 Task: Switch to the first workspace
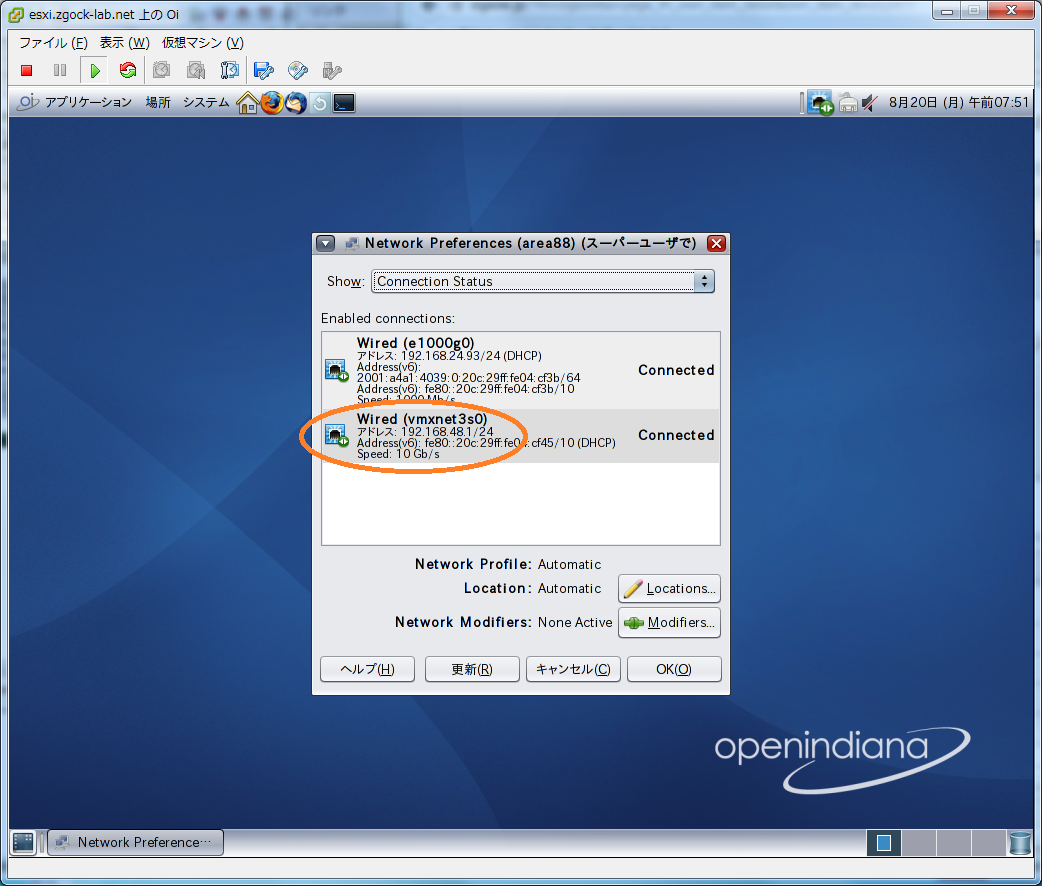[884, 843]
